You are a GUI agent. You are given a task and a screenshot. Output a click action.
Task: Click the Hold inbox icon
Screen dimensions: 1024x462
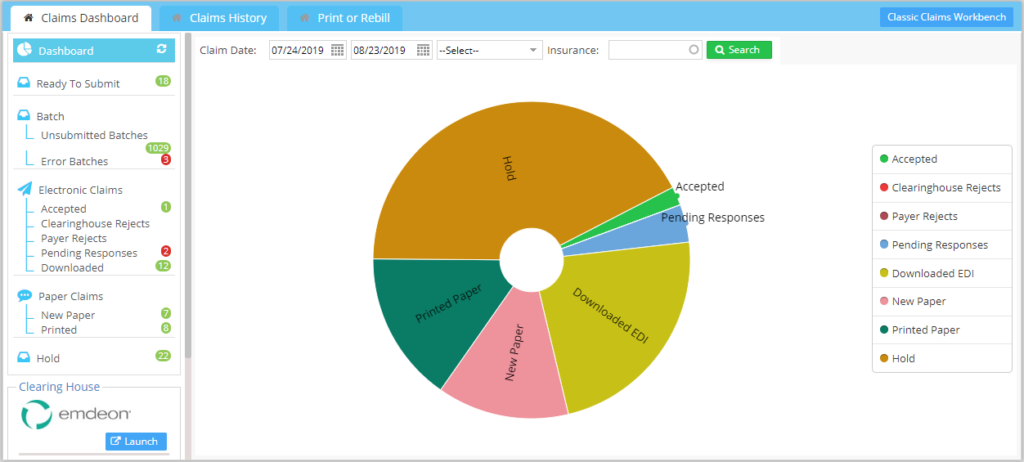pos(24,357)
